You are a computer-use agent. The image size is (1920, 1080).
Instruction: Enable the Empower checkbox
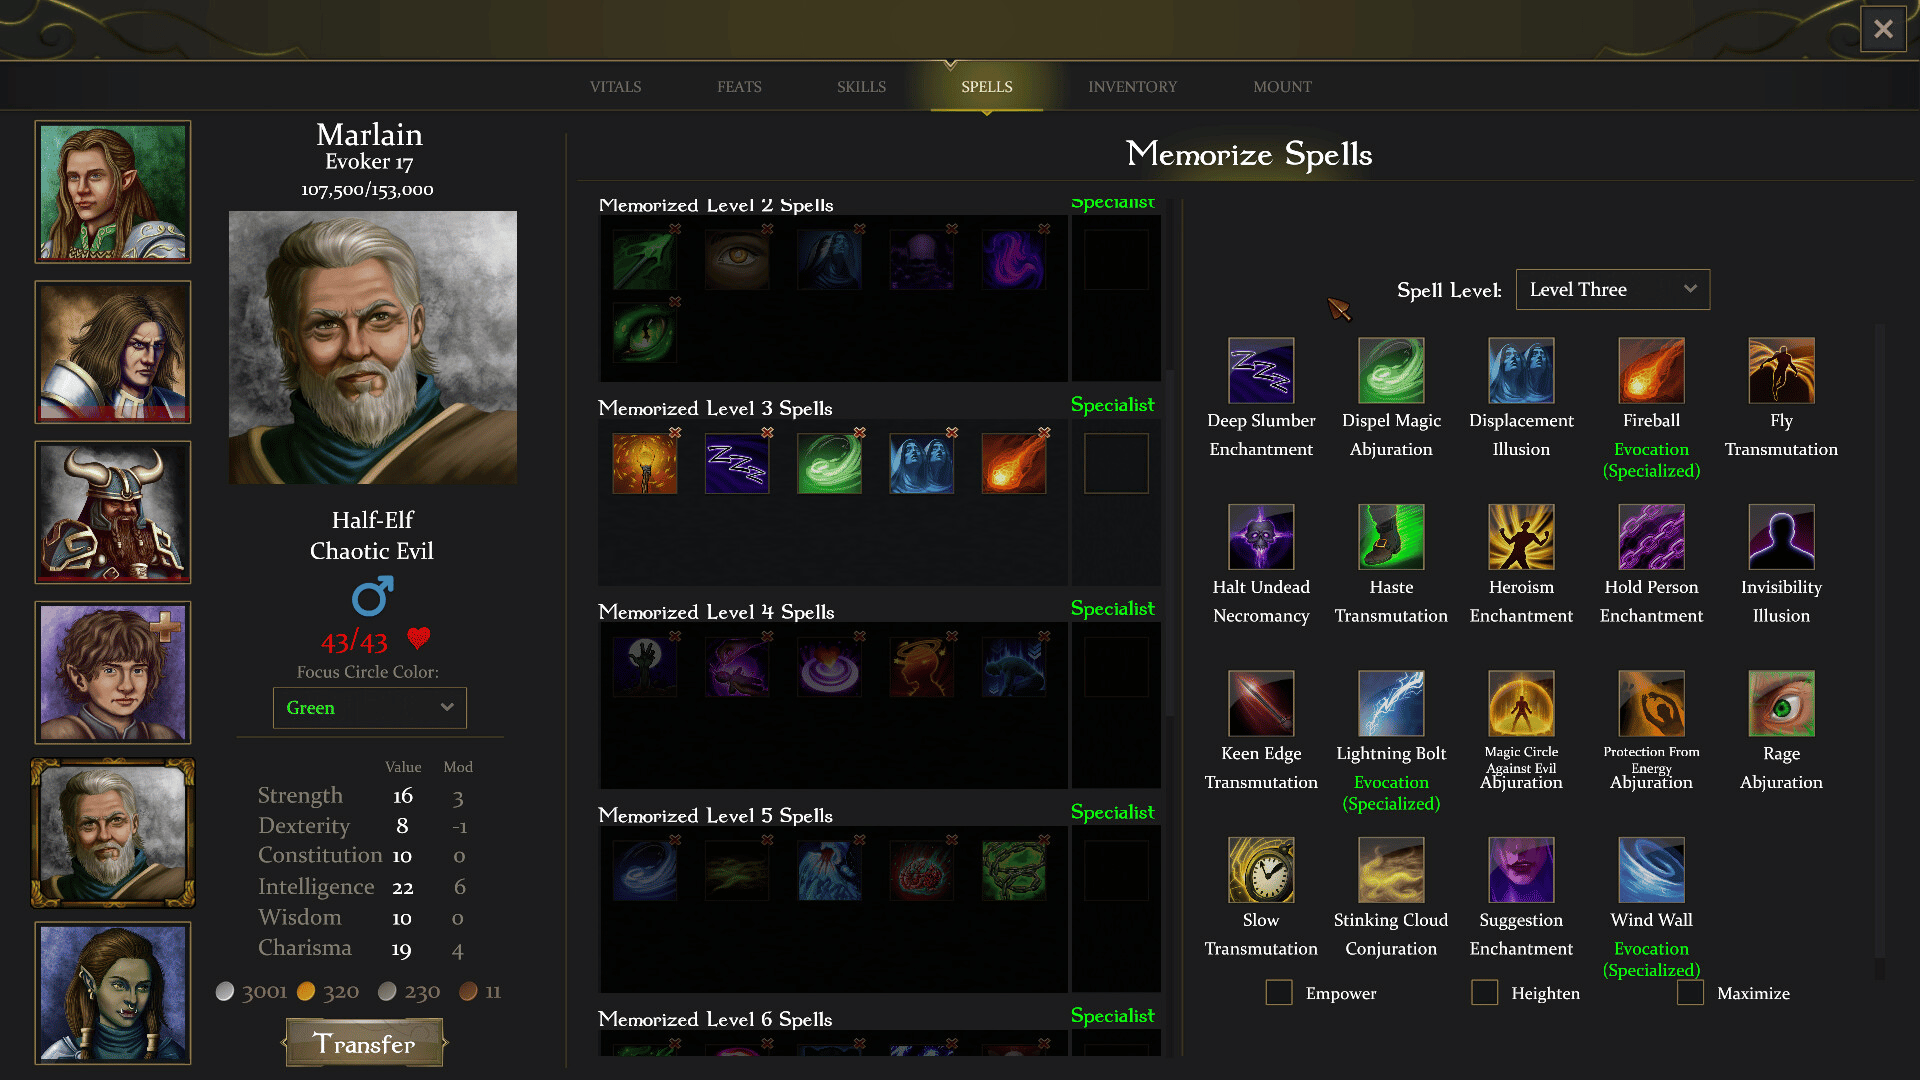[x=1279, y=993]
